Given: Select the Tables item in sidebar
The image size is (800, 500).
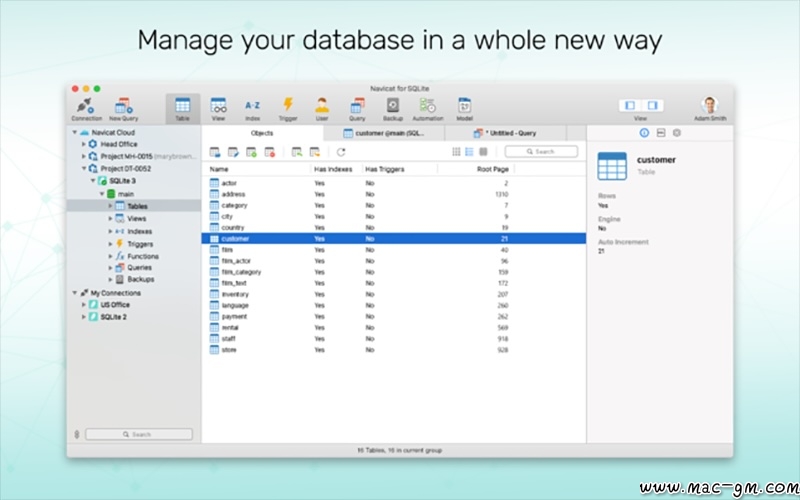Looking at the screenshot, I should point(134,206).
